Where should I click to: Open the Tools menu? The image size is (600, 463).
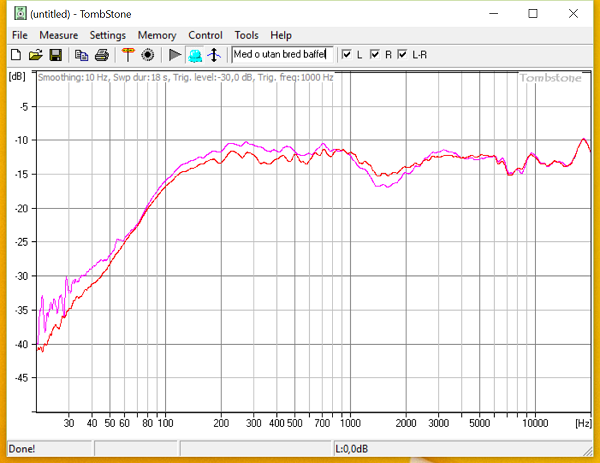click(x=246, y=35)
